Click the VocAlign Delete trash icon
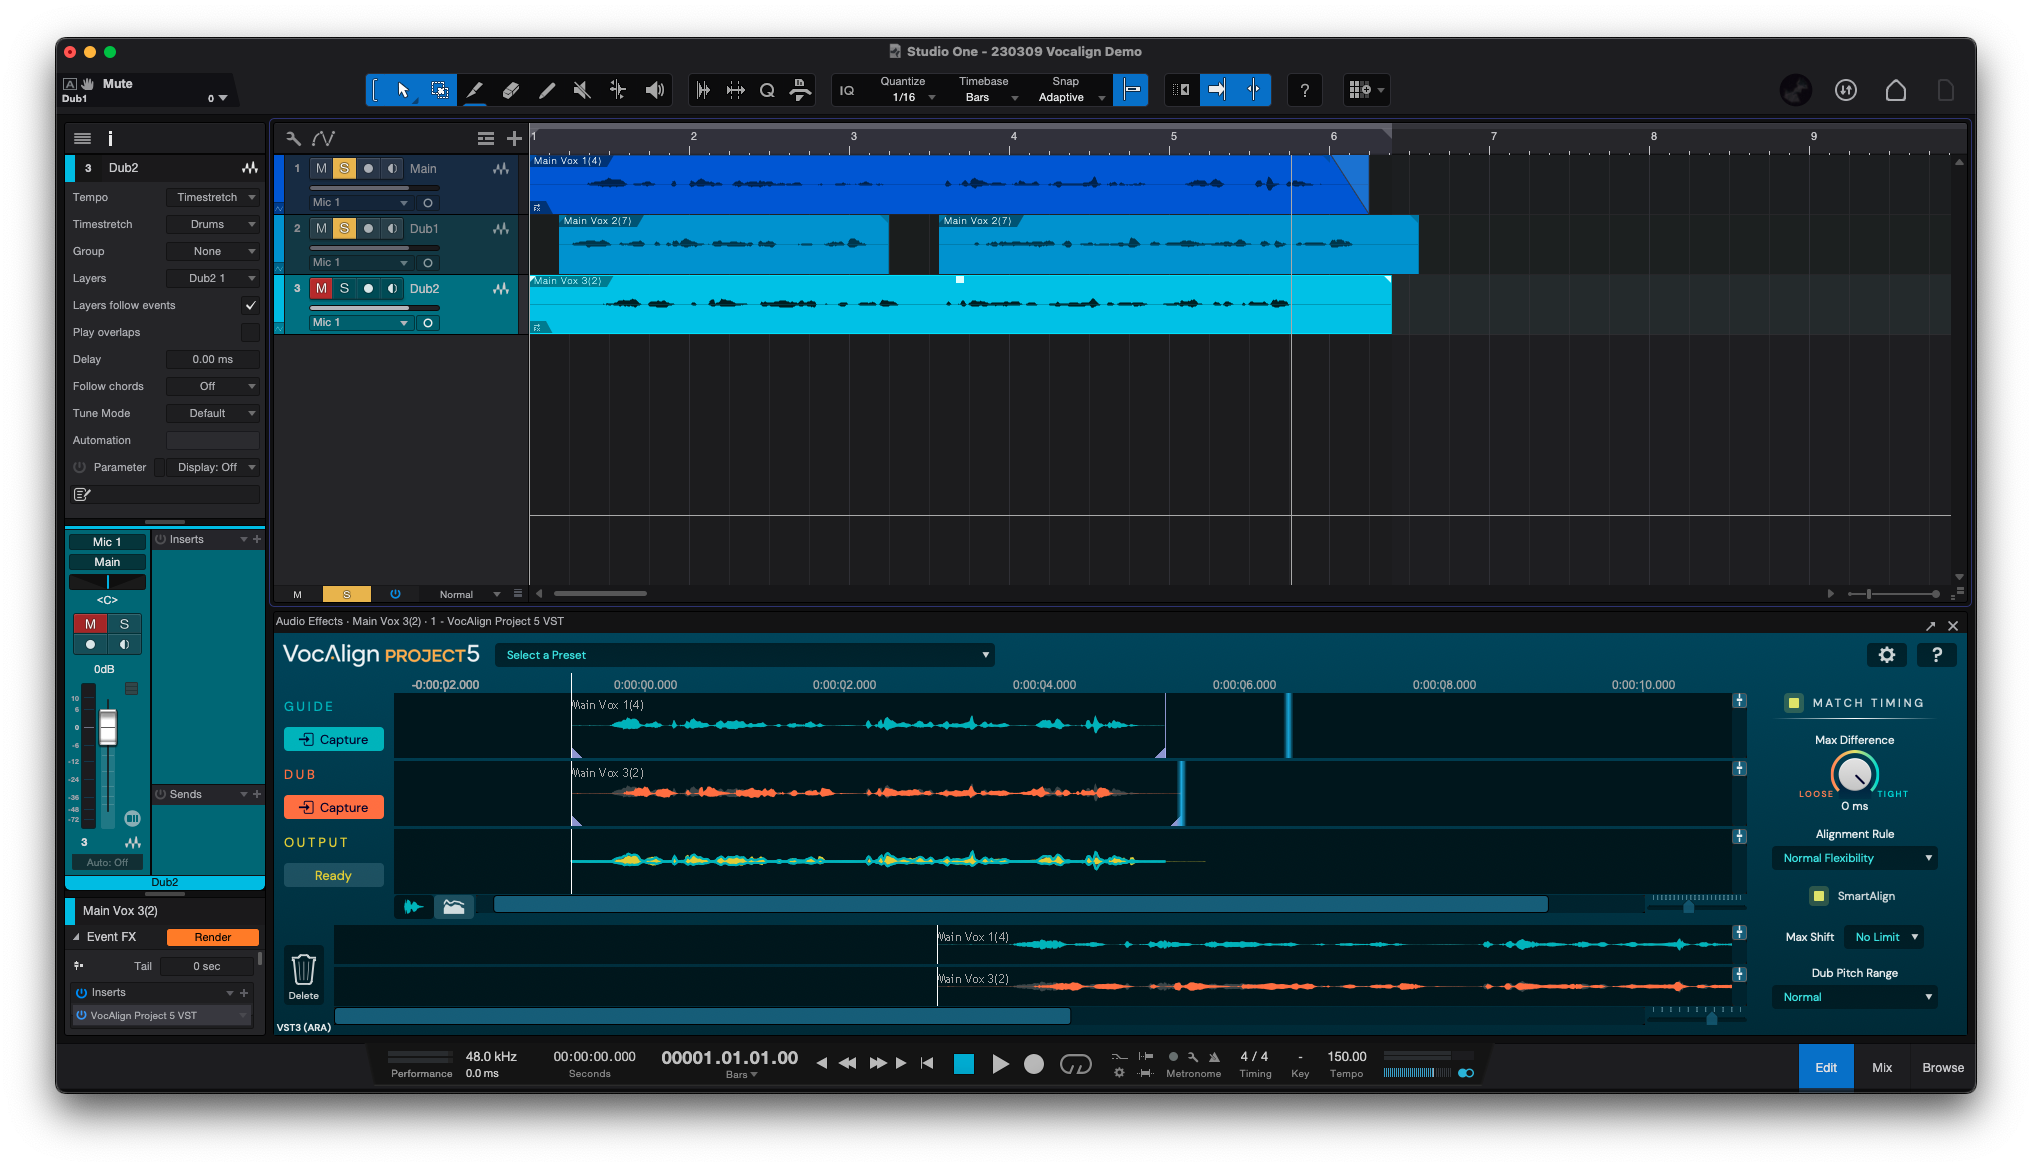 pos(303,970)
